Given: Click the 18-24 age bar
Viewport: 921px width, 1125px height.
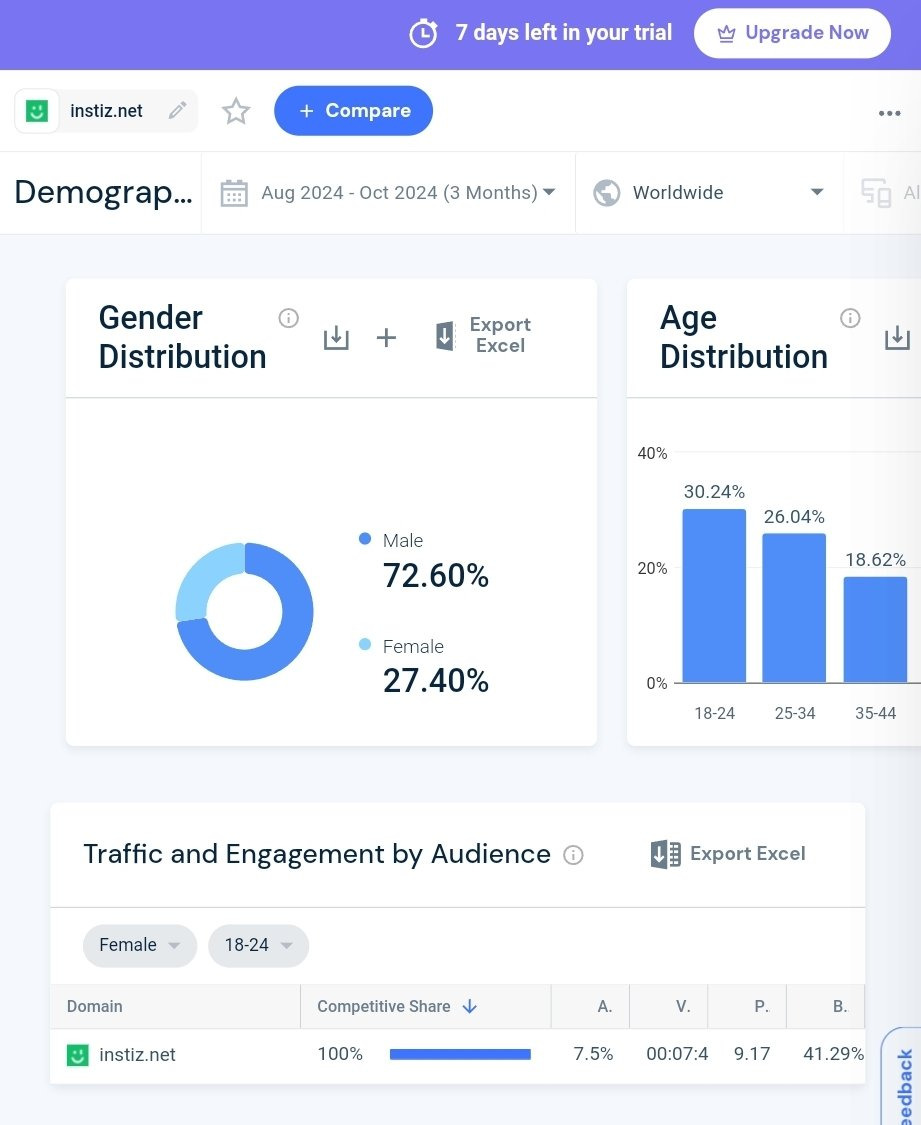Looking at the screenshot, I should point(714,596).
